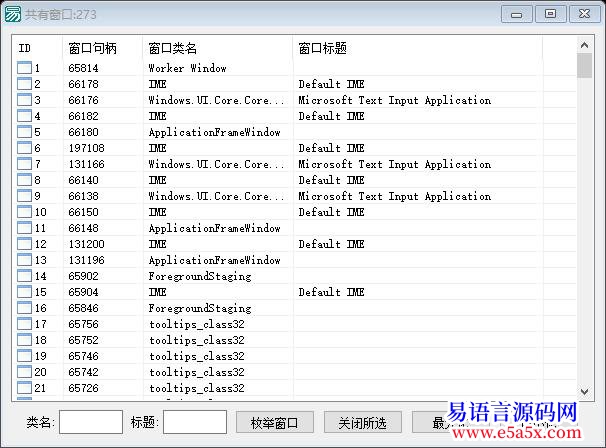Click the window icon of row 11
The image size is (606, 448).
point(24,228)
